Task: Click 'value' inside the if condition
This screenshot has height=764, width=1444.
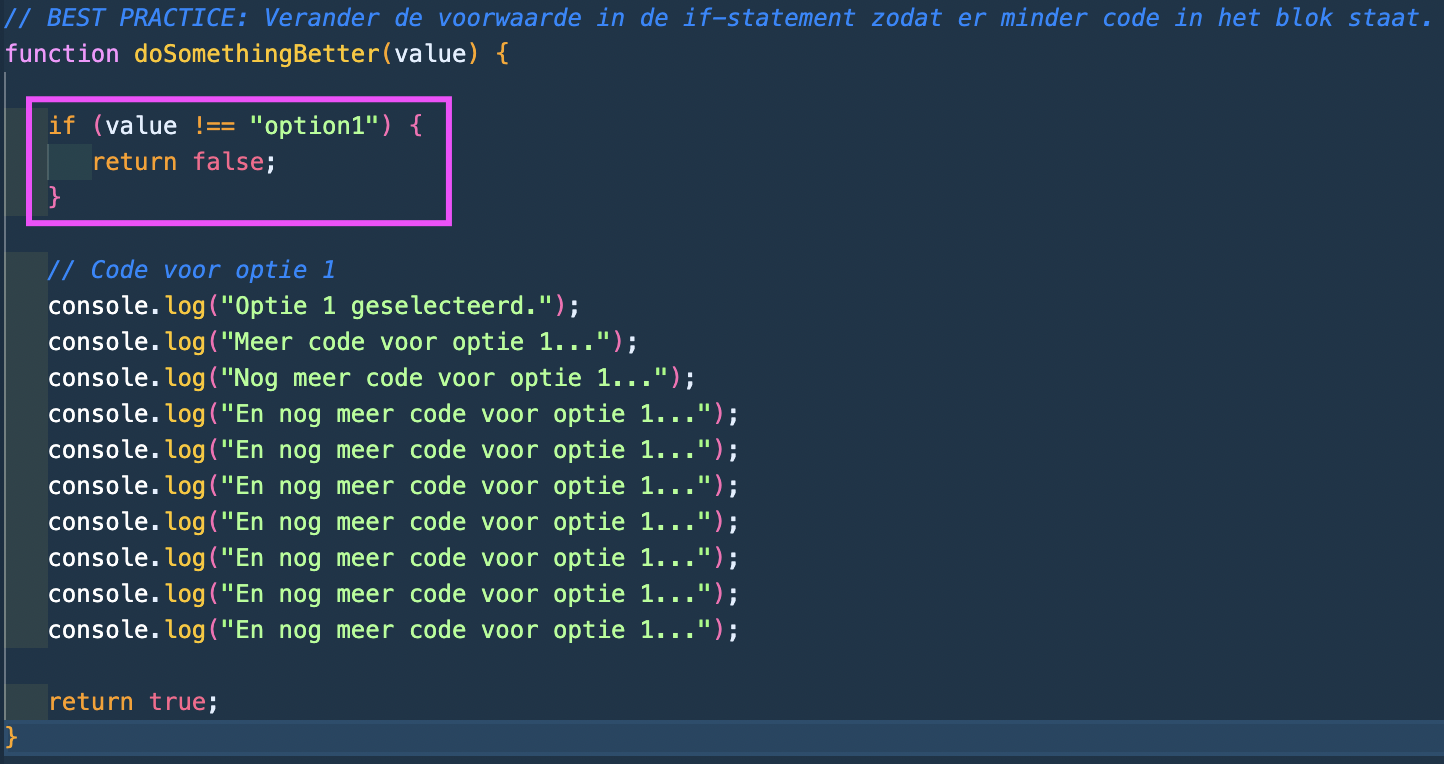Action: tap(141, 126)
